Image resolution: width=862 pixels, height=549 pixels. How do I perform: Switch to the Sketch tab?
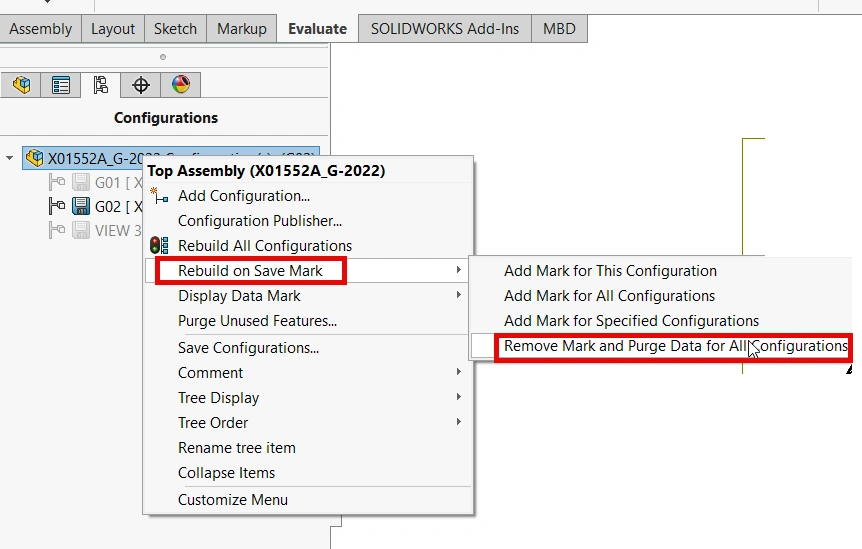(x=175, y=29)
